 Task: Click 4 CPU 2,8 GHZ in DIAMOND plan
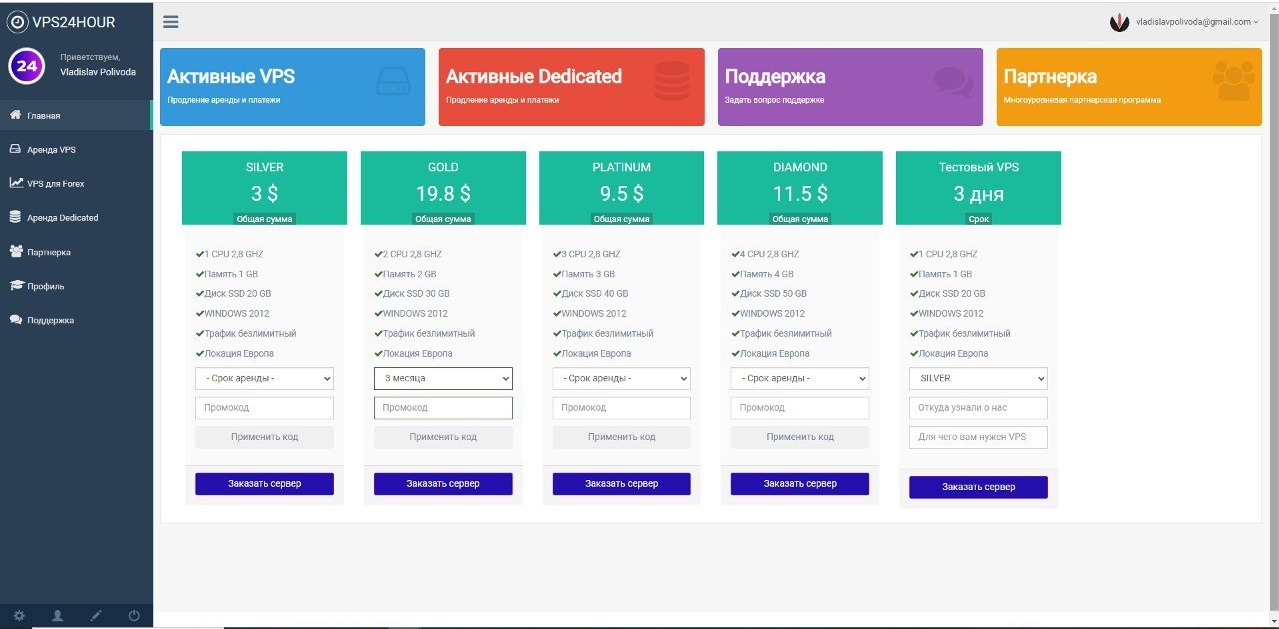[770, 254]
